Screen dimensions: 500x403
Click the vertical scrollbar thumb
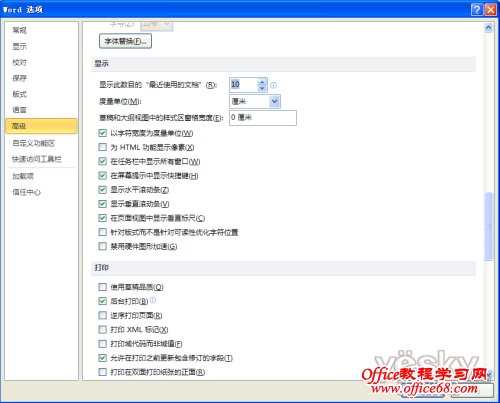pos(488,226)
